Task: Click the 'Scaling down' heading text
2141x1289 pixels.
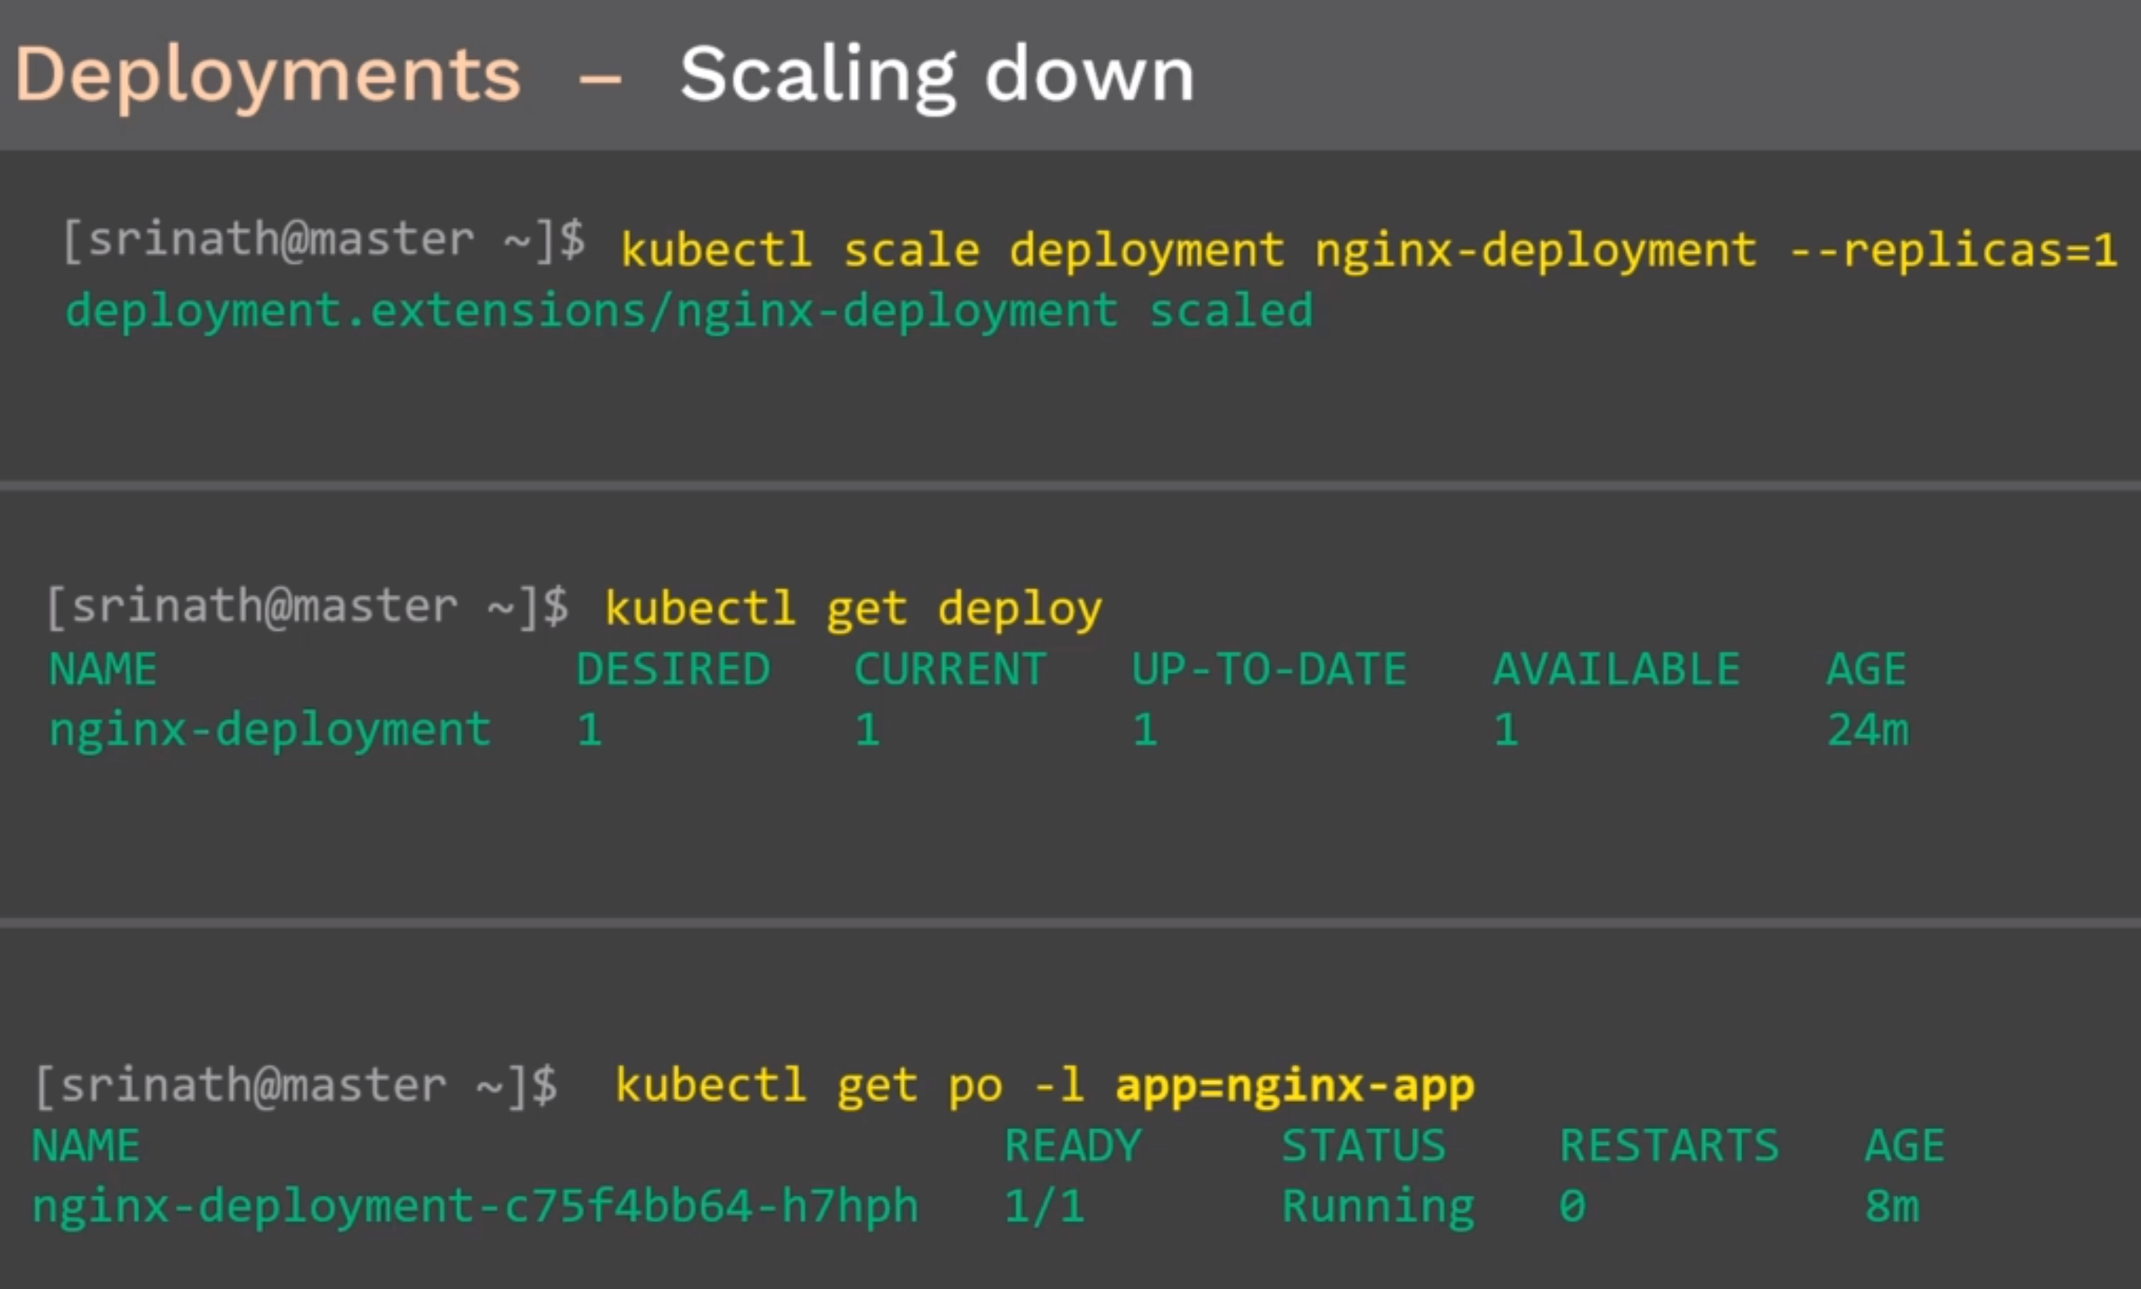Action: pyautogui.click(x=937, y=76)
